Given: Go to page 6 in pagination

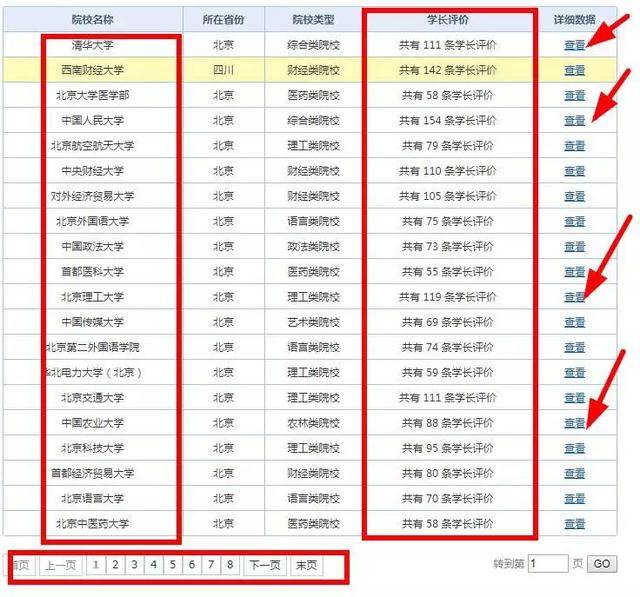Looking at the screenshot, I should 192,565.
